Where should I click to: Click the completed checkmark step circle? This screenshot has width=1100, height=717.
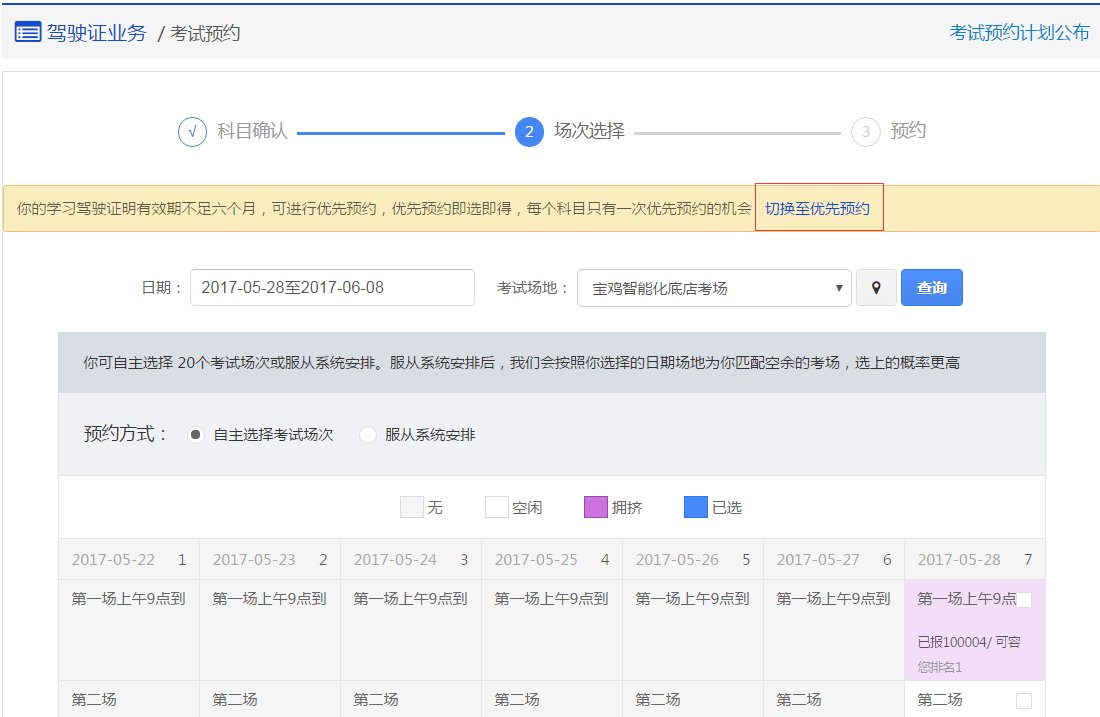tap(192, 130)
